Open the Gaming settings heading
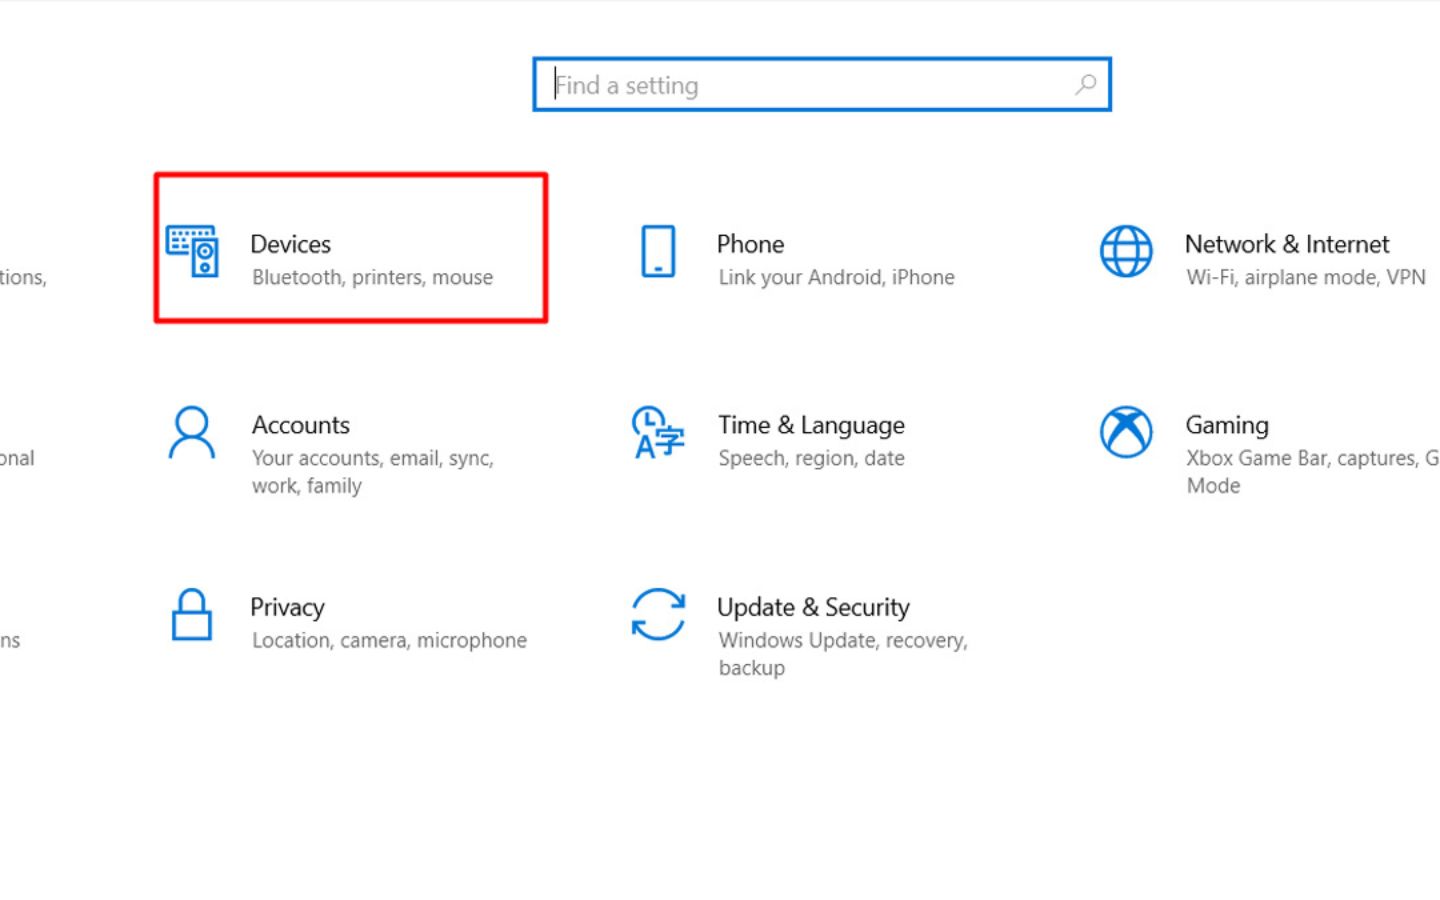 click(x=1227, y=425)
